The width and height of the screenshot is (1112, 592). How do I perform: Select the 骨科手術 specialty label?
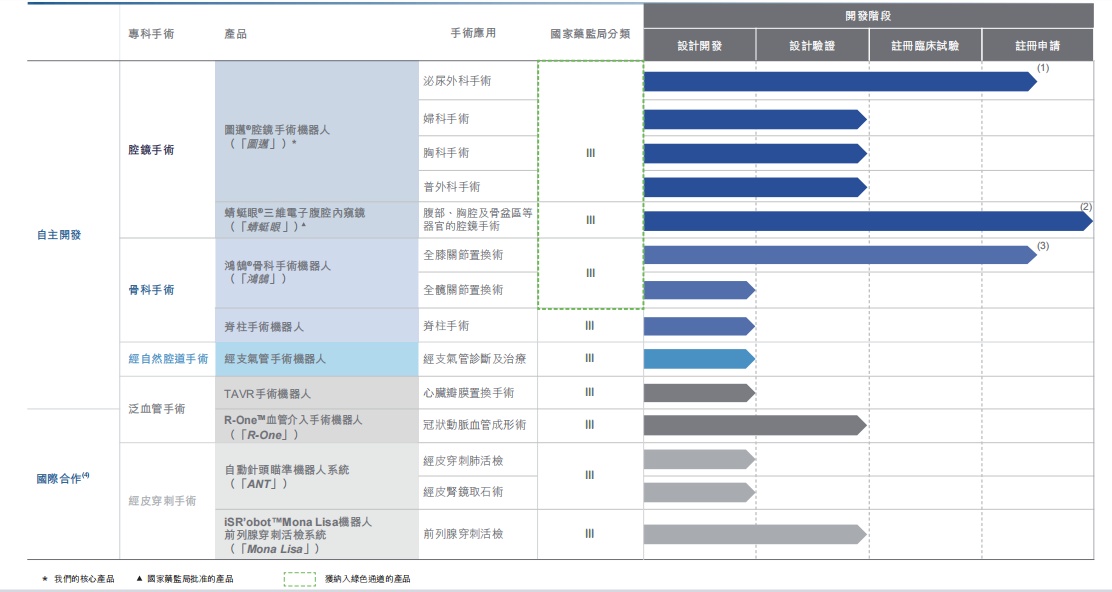click(151, 290)
